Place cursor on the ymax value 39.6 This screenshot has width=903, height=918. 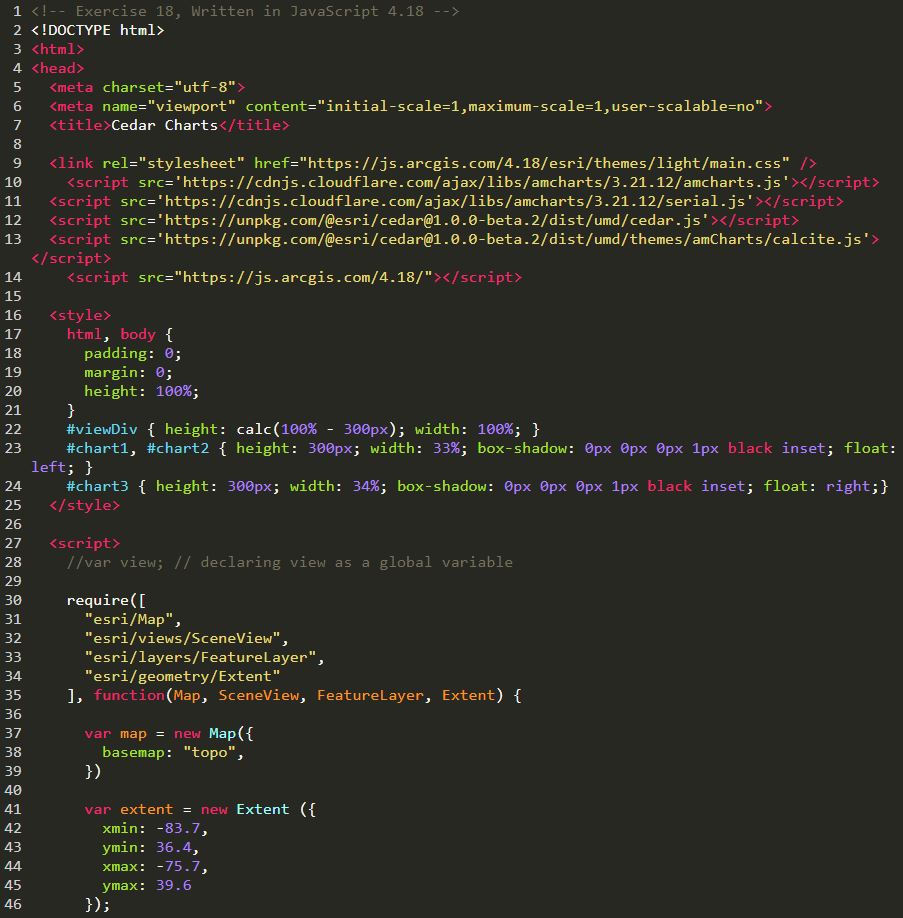(173, 885)
